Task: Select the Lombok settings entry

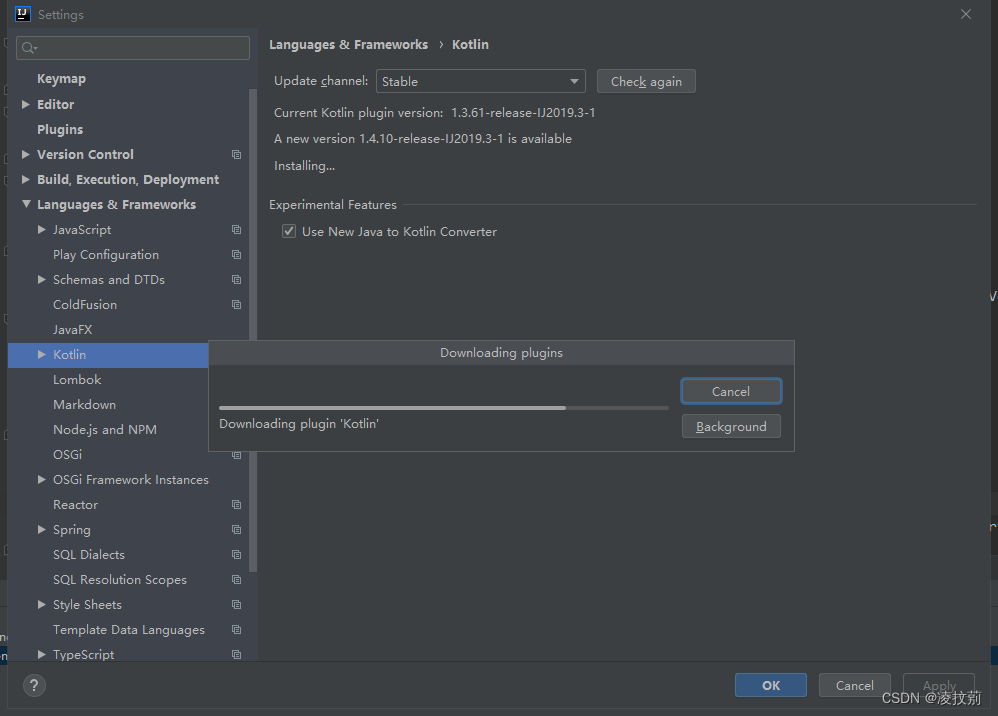Action: tap(77, 380)
